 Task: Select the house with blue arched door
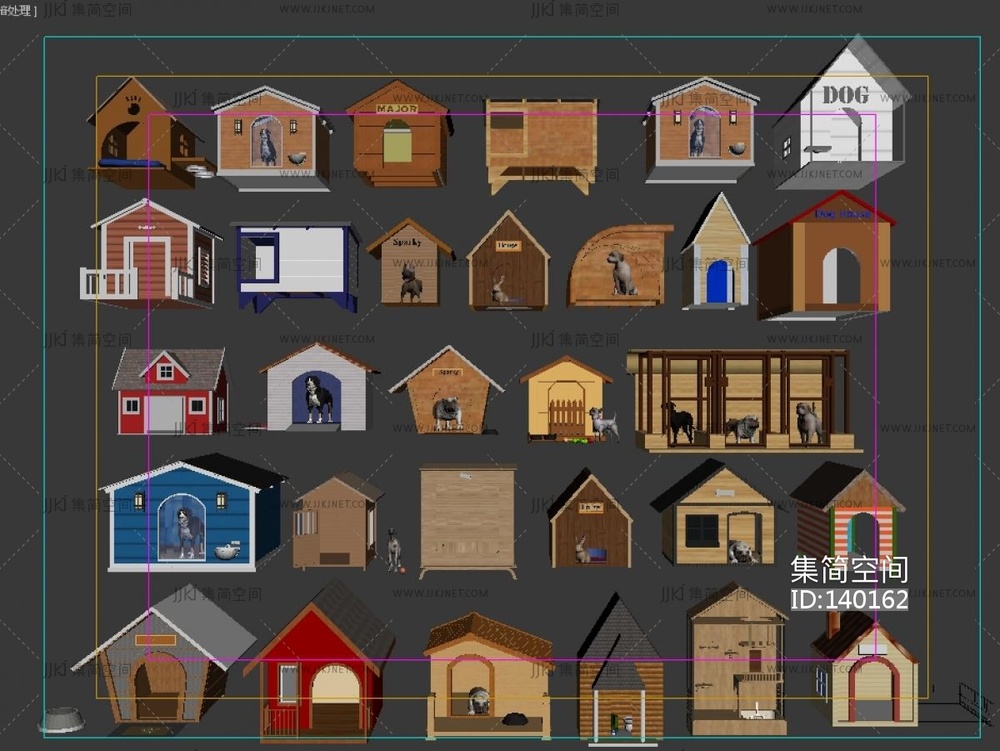717,254
